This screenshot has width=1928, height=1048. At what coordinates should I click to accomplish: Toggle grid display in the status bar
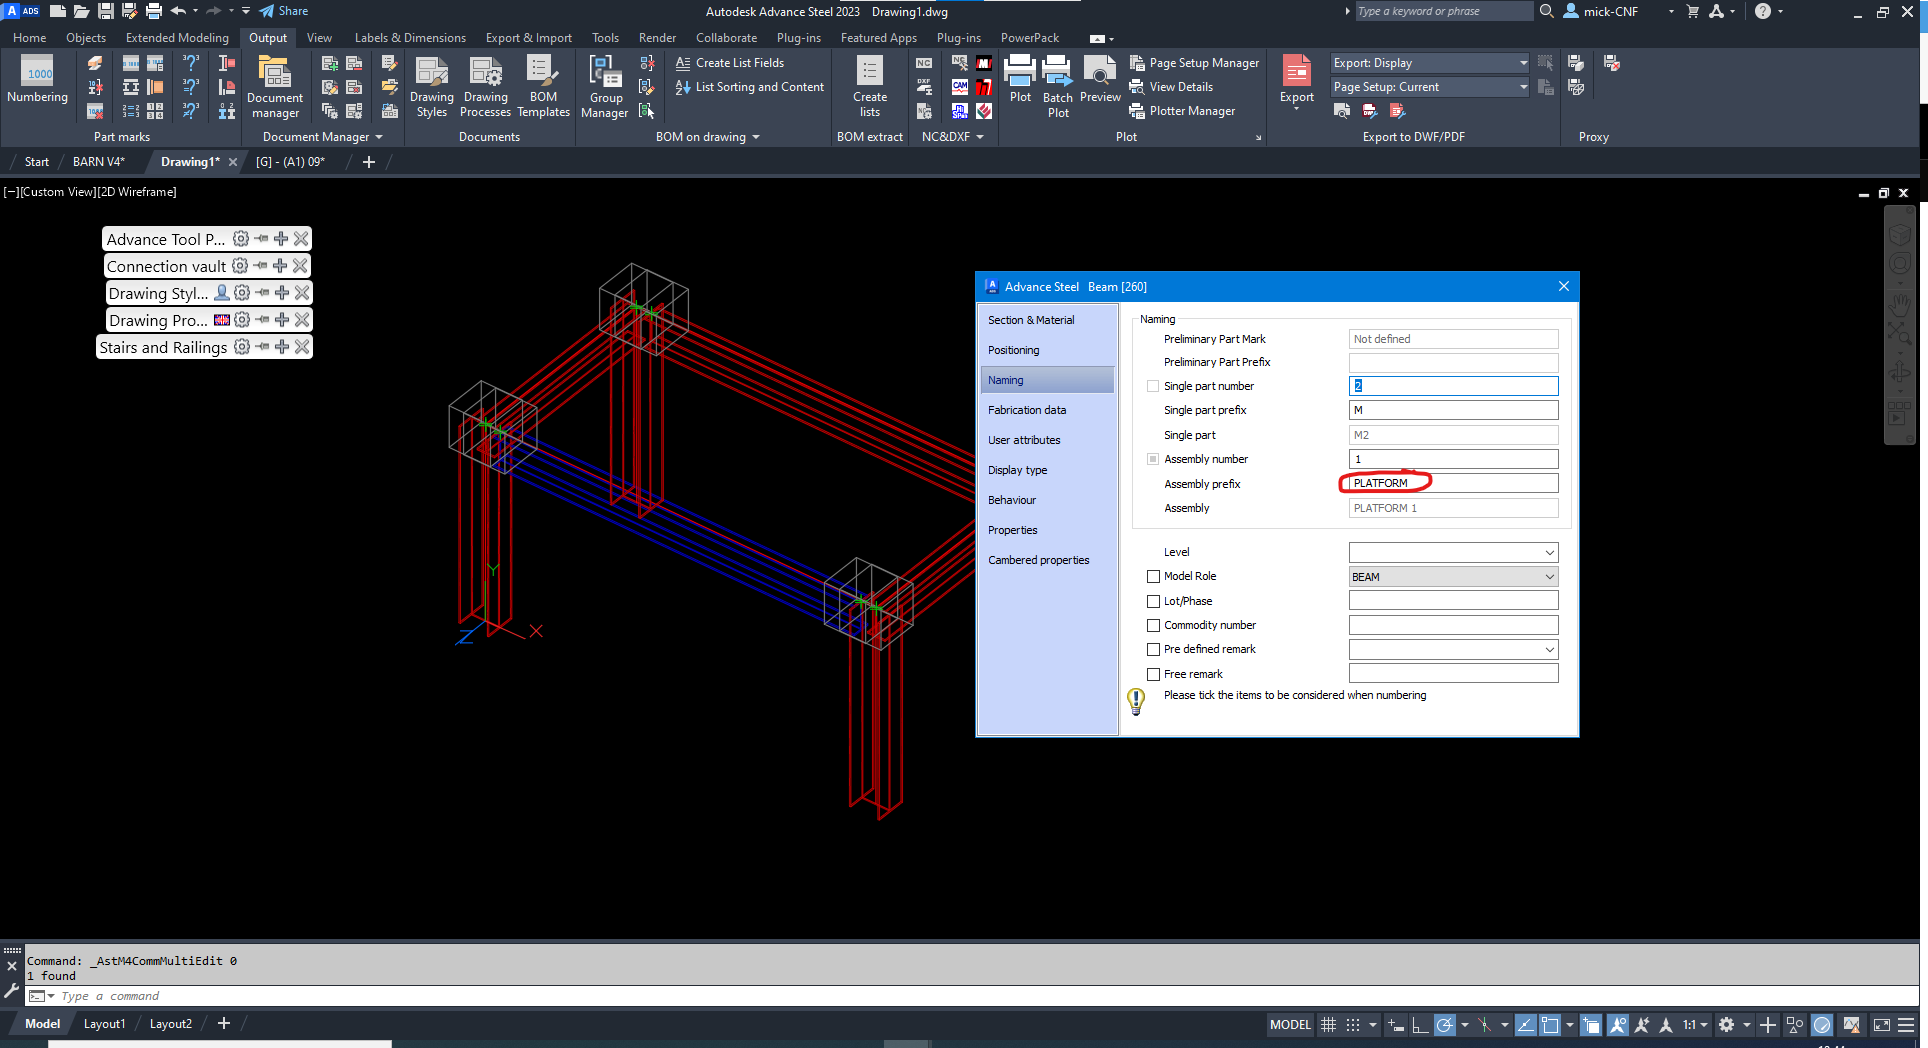point(1328,1024)
